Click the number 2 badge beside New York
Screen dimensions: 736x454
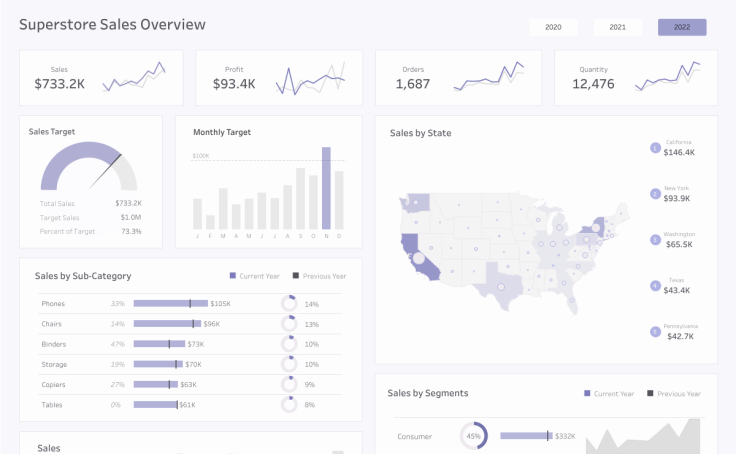[655, 194]
